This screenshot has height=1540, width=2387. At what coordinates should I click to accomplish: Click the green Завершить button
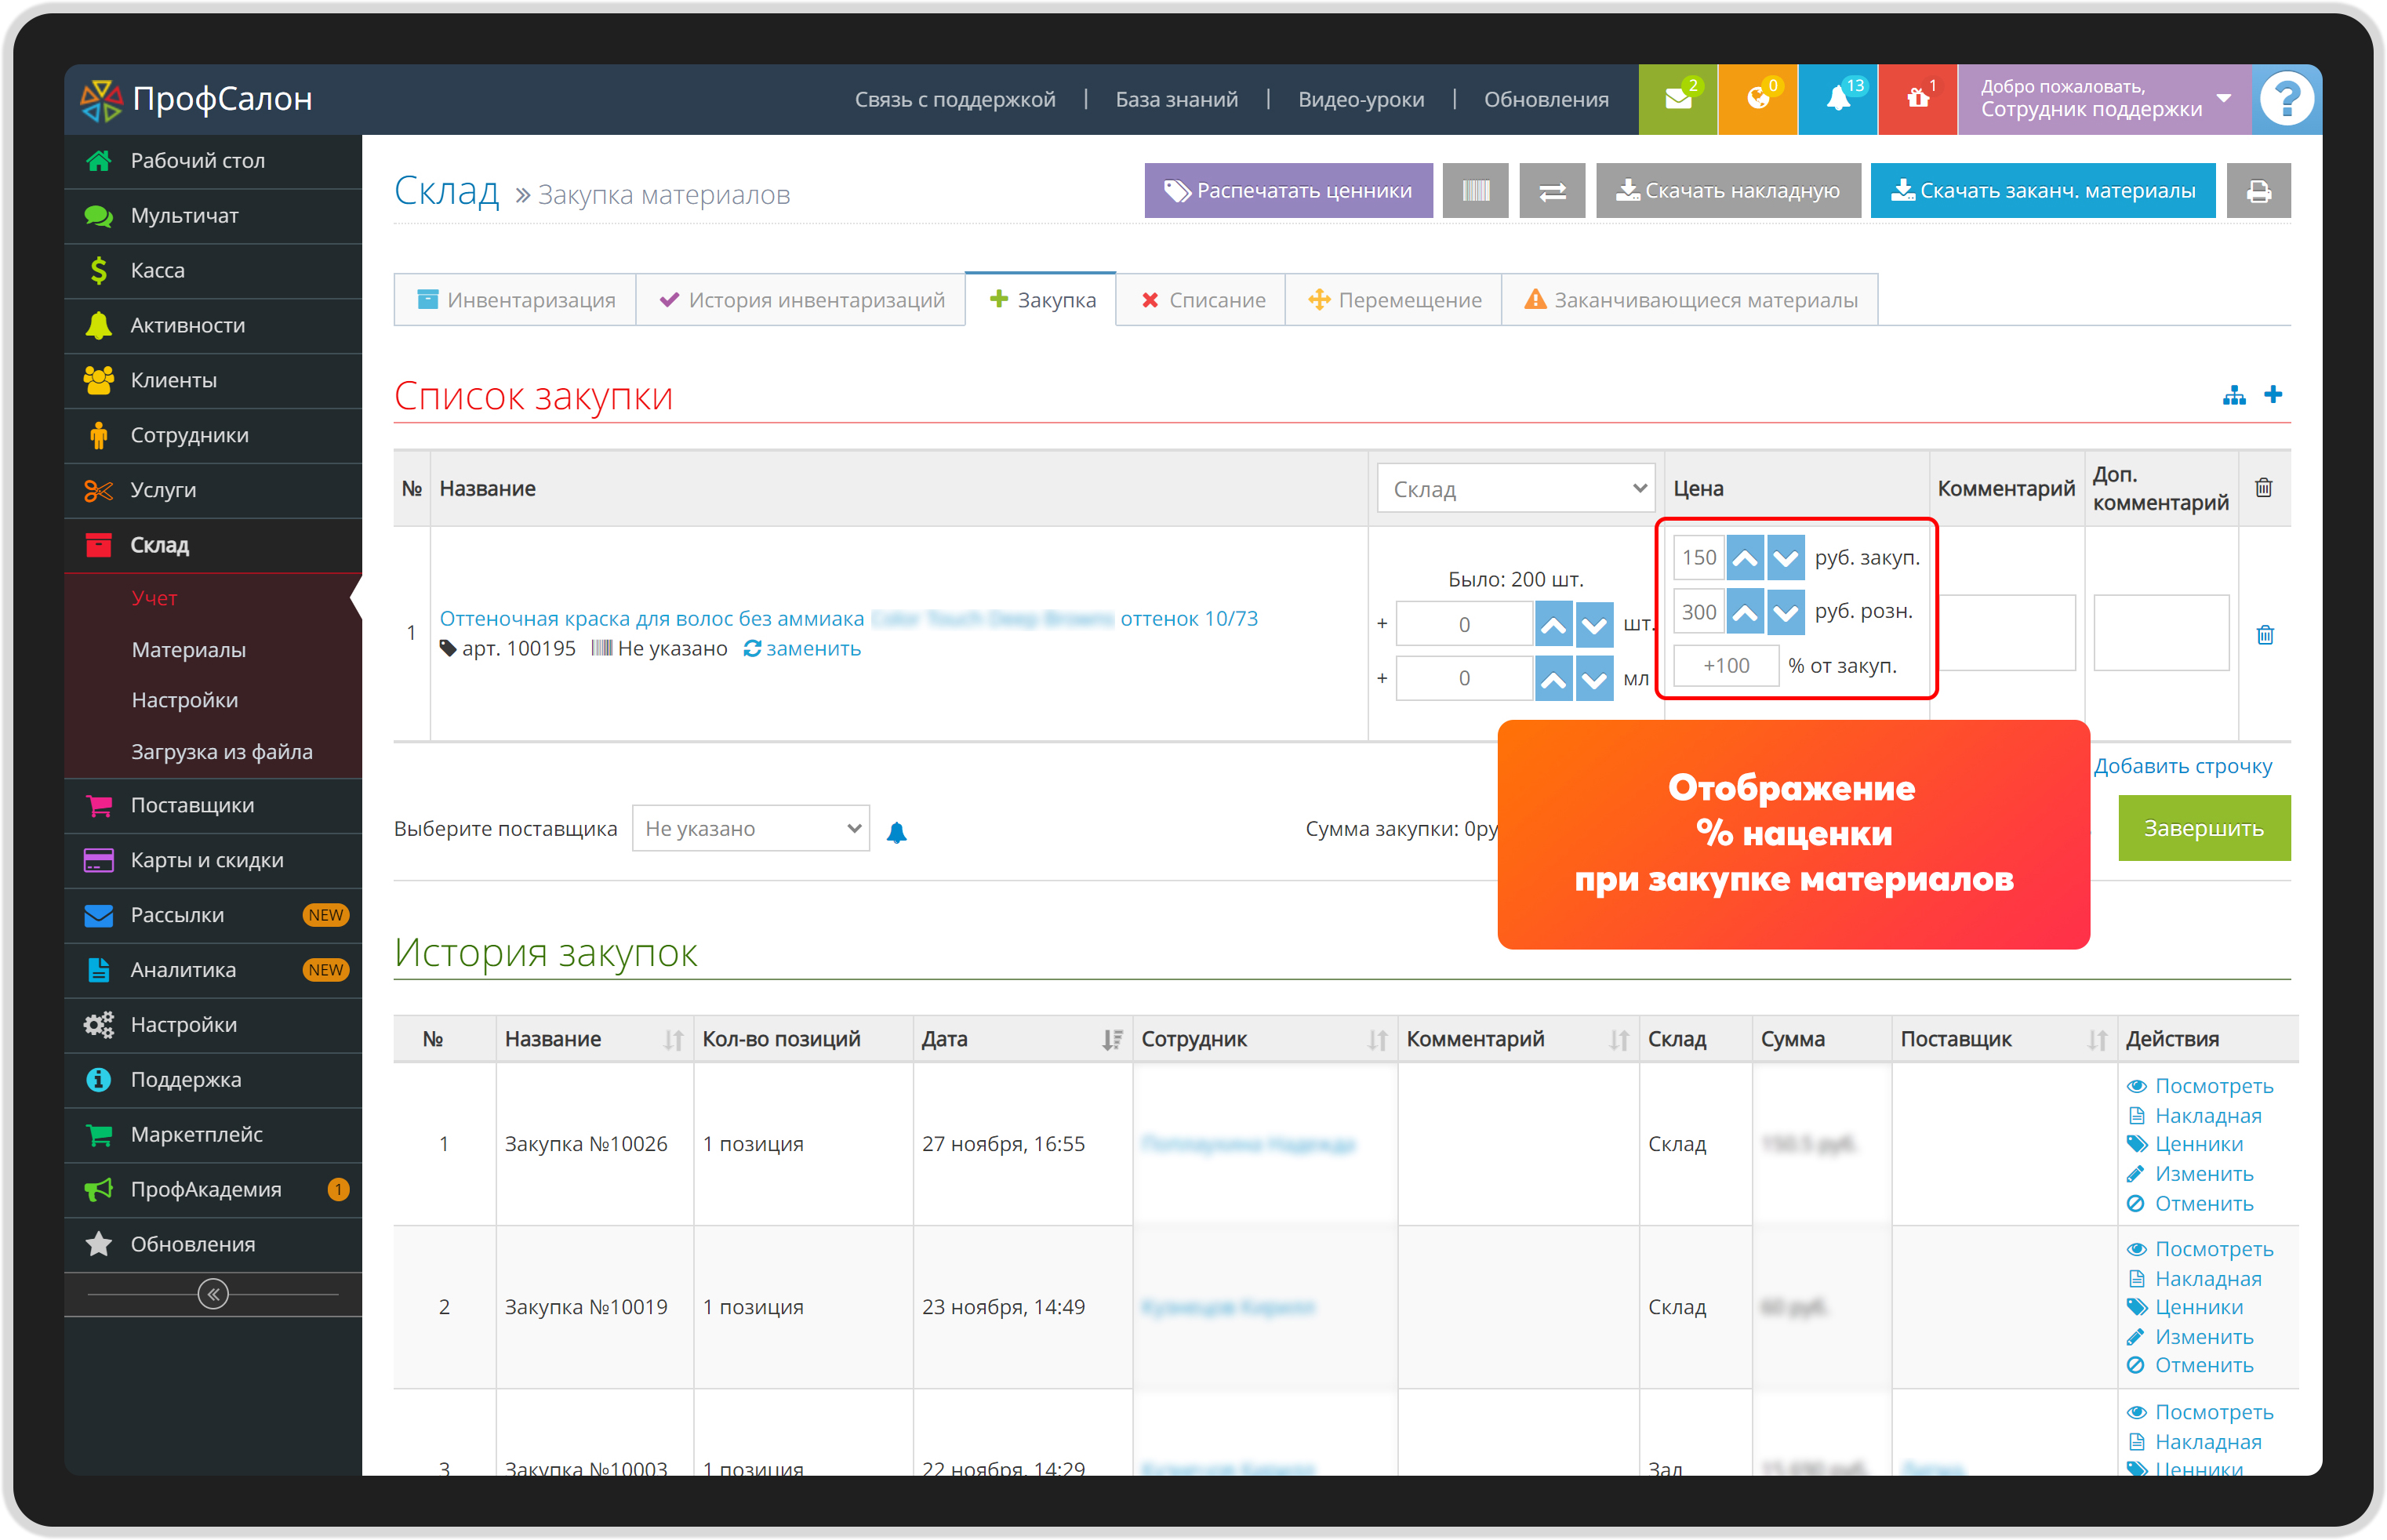click(x=2204, y=828)
